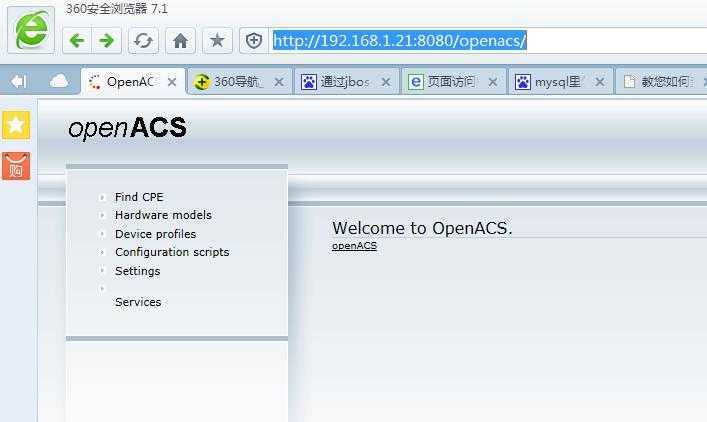Click the bullet arrow beside Device profiles

102,234
